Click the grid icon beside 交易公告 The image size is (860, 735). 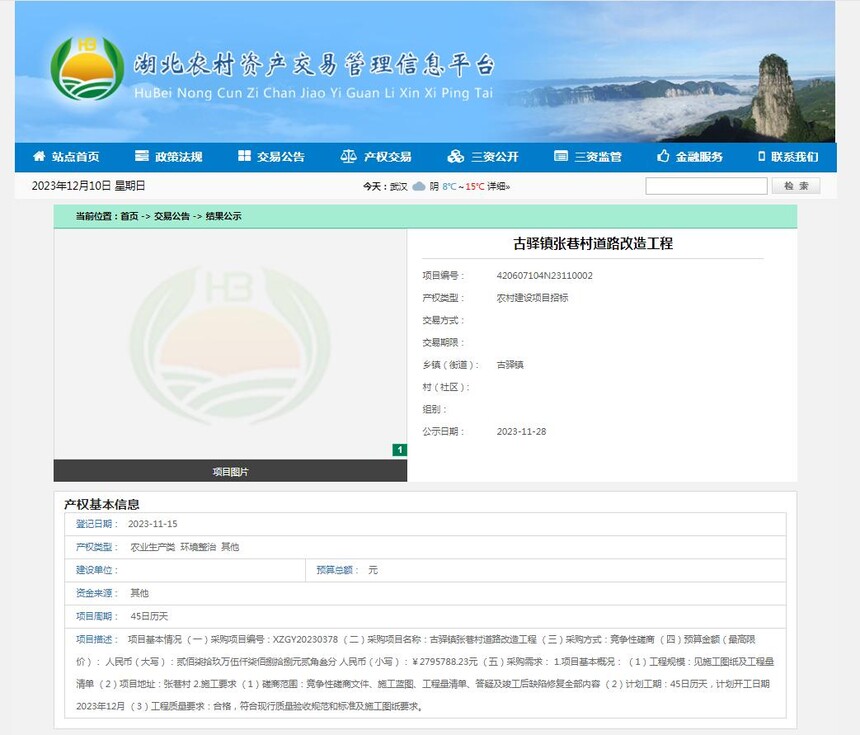click(x=245, y=156)
